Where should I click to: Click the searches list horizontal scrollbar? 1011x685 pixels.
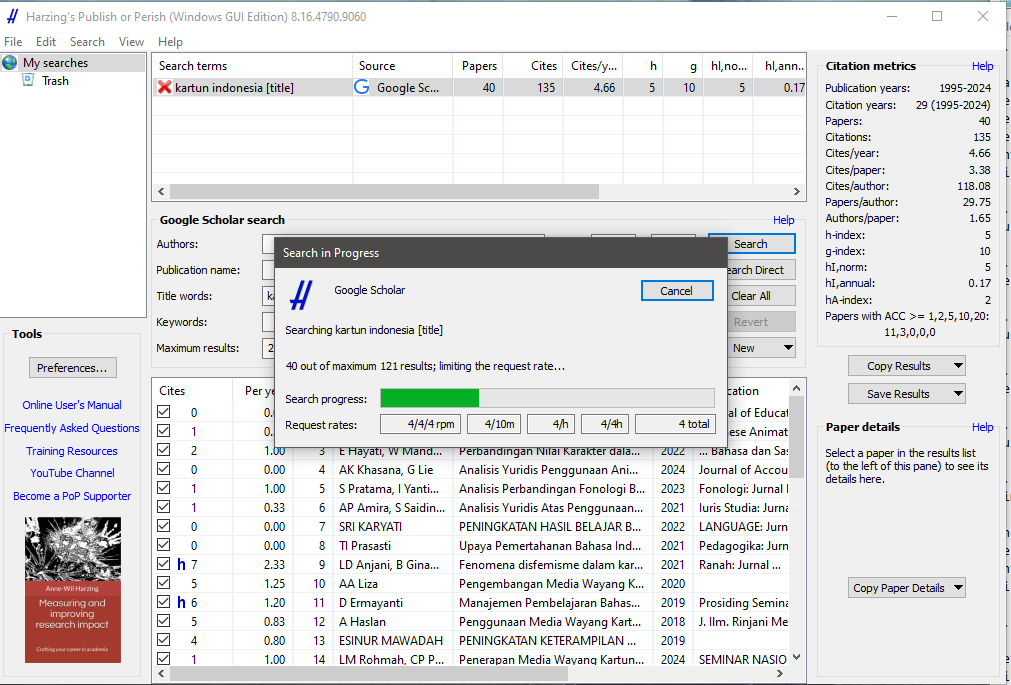coord(384,192)
